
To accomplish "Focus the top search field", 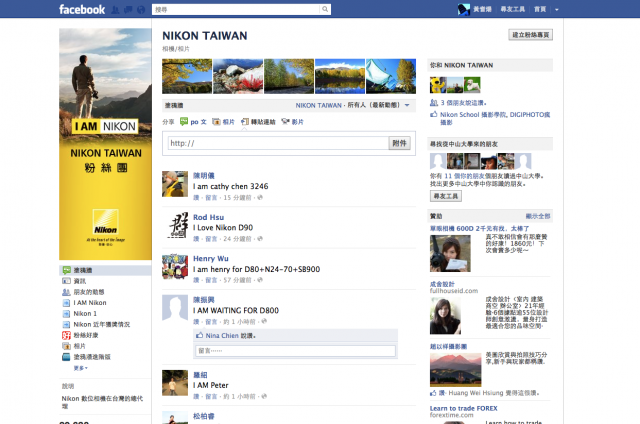I will pos(236,9).
